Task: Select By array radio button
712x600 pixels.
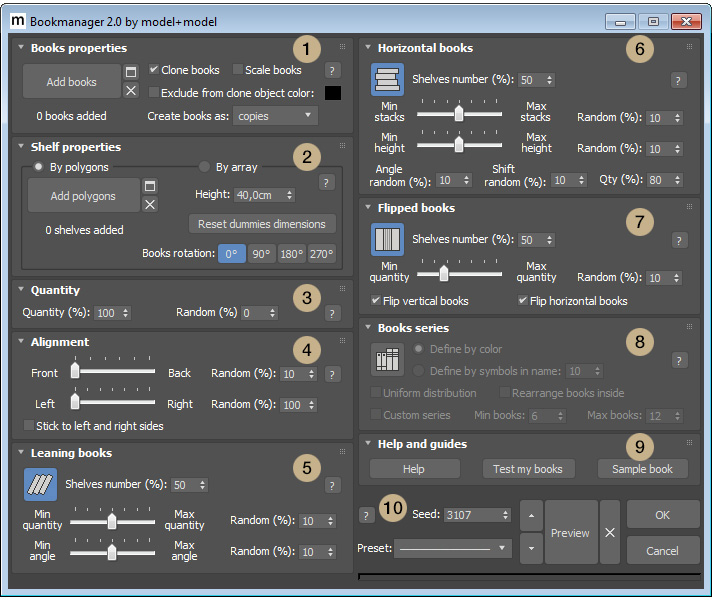Action: click(x=204, y=167)
